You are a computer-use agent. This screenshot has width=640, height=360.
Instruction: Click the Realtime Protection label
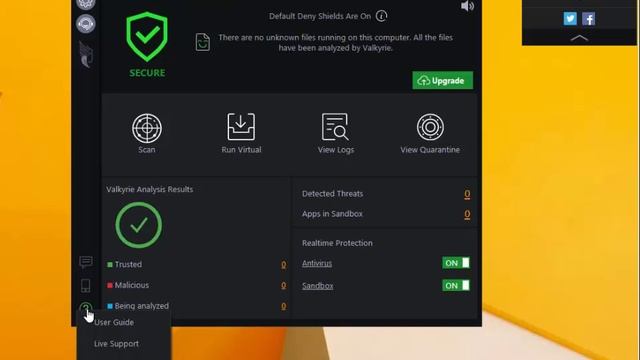(337, 243)
